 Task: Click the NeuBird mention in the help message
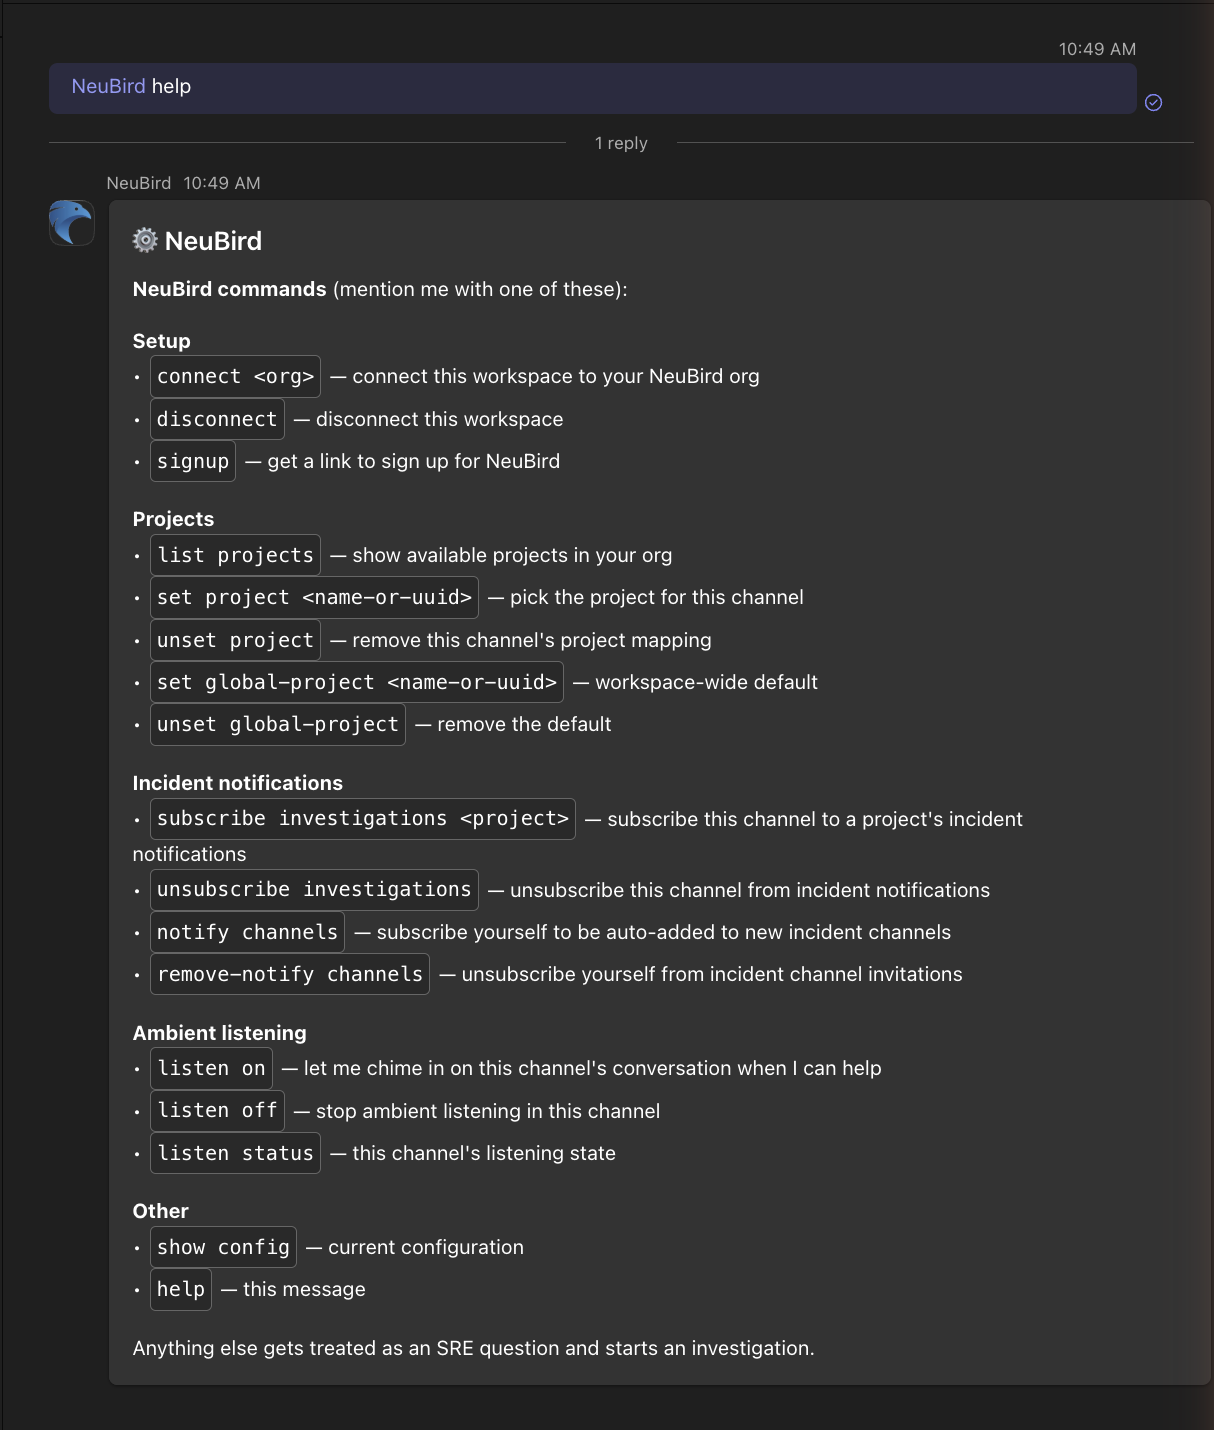(109, 86)
